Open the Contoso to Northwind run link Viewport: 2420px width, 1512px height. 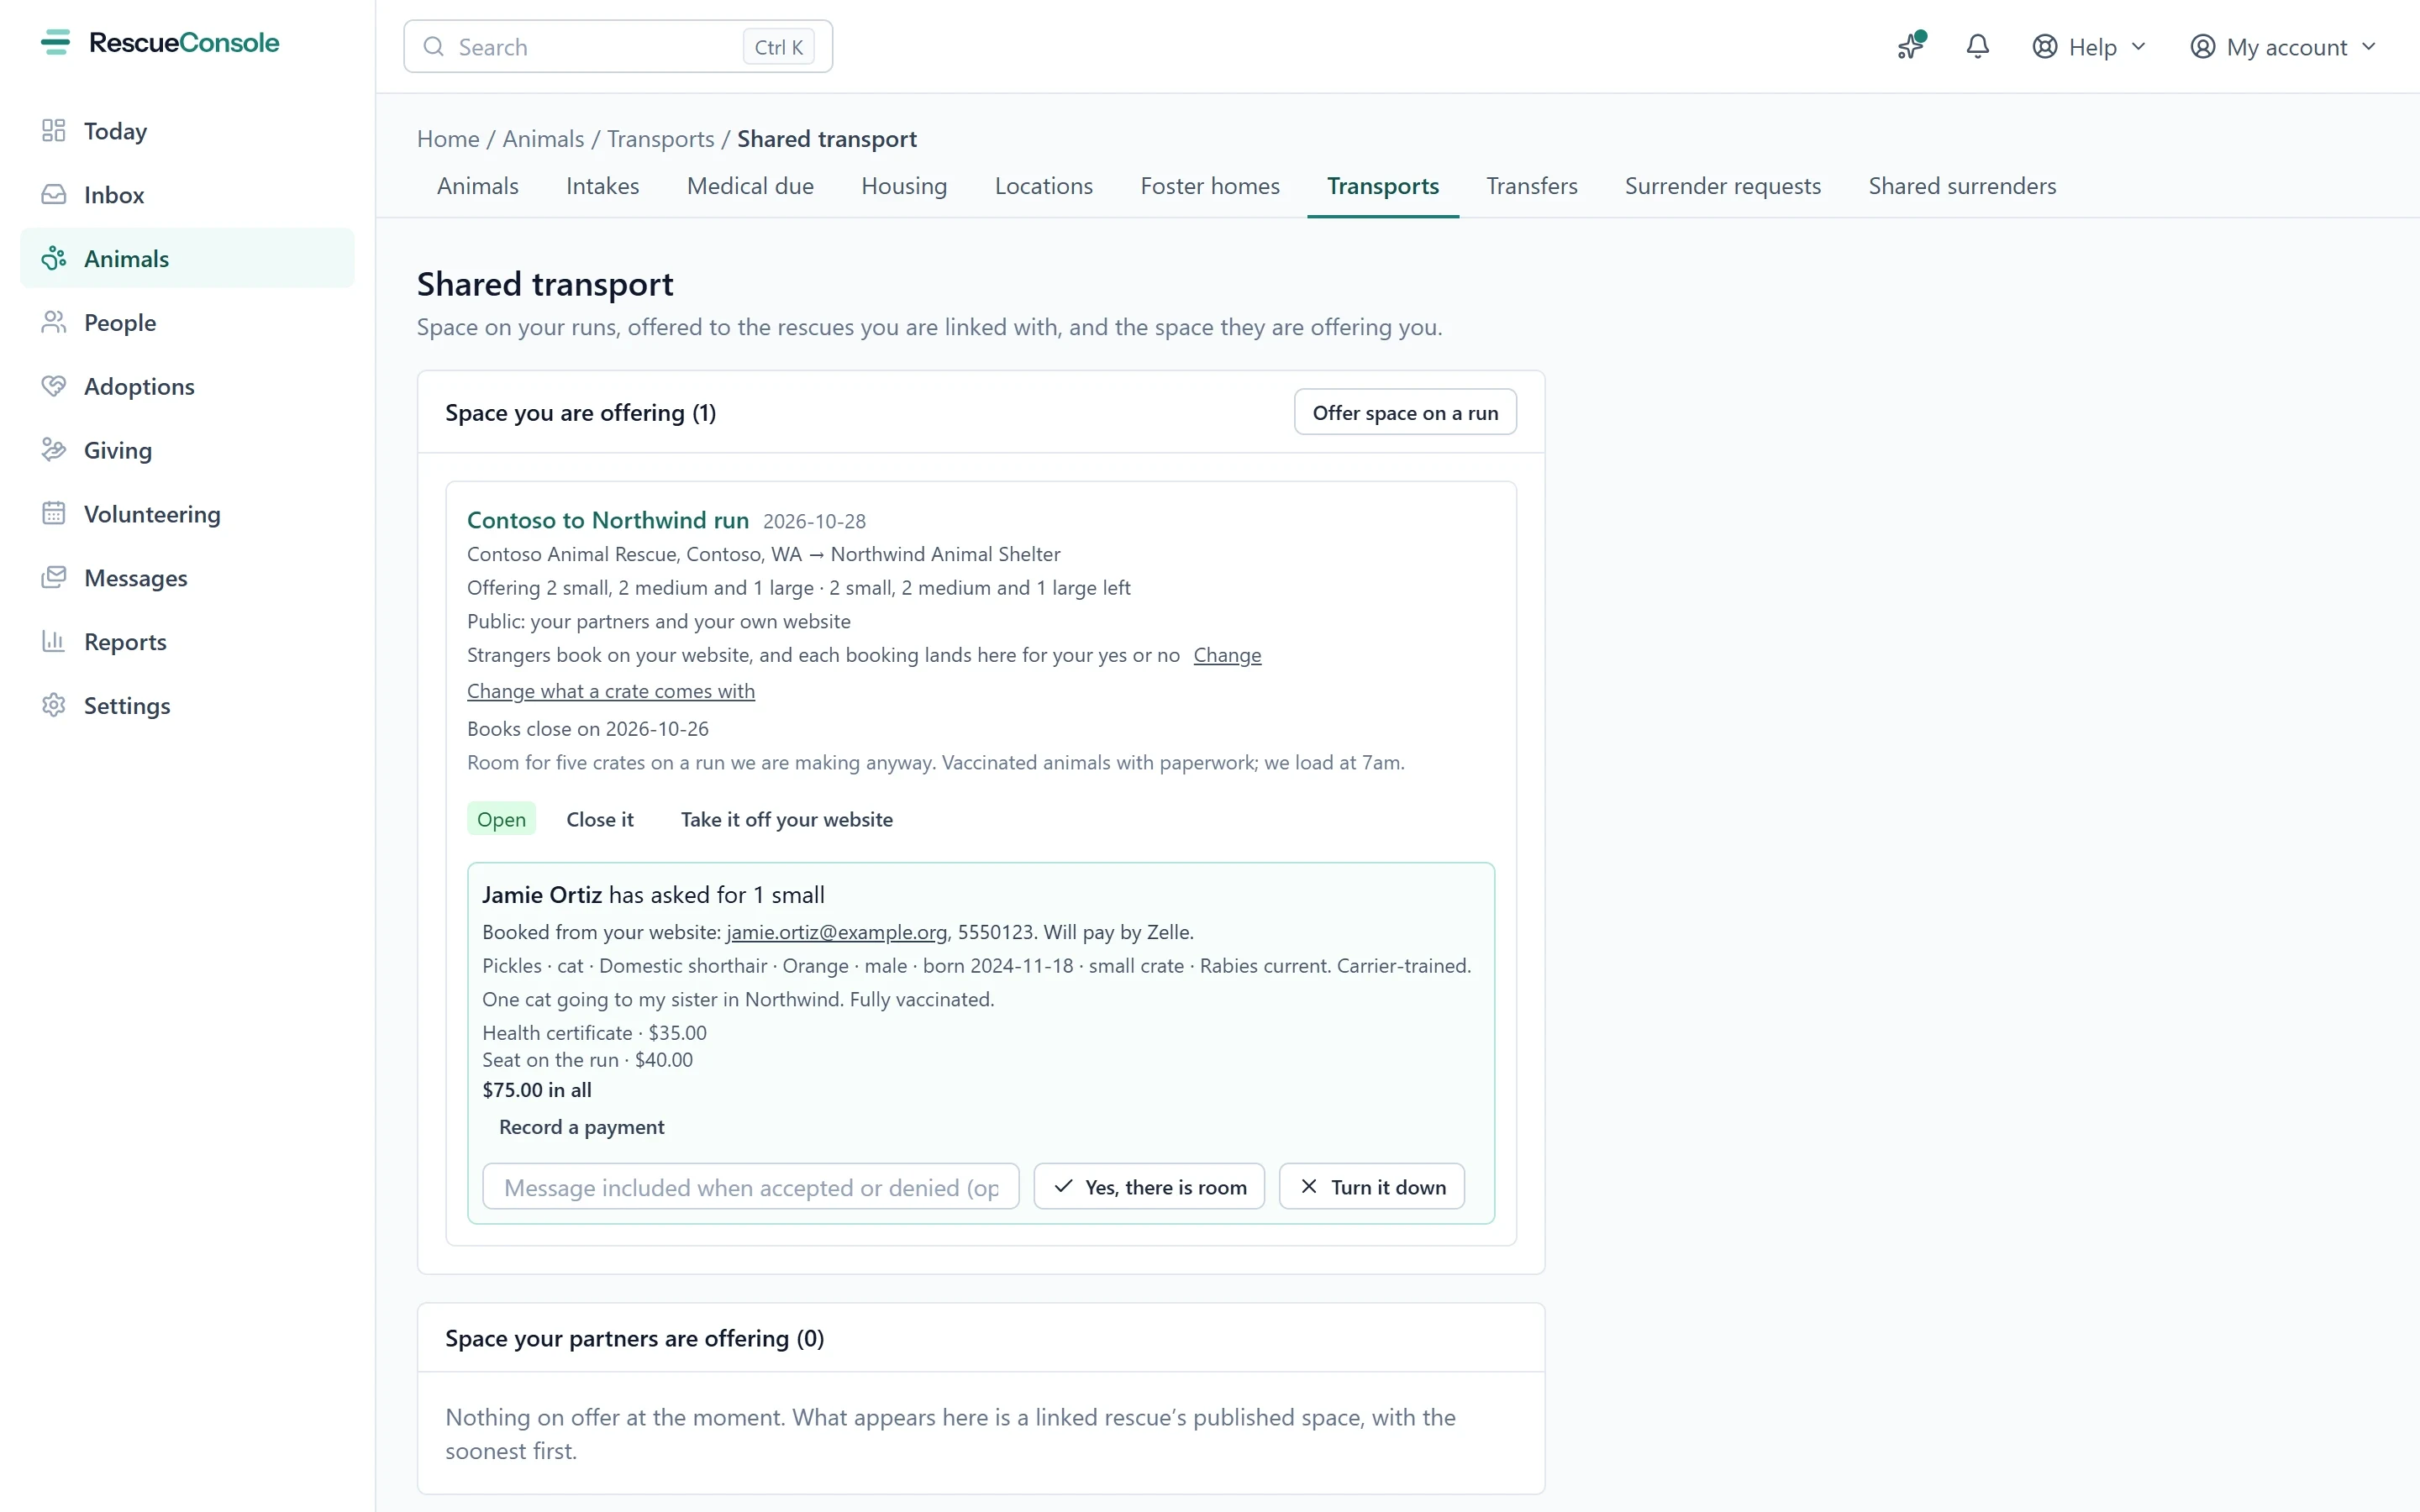click(x=608, y=520)
